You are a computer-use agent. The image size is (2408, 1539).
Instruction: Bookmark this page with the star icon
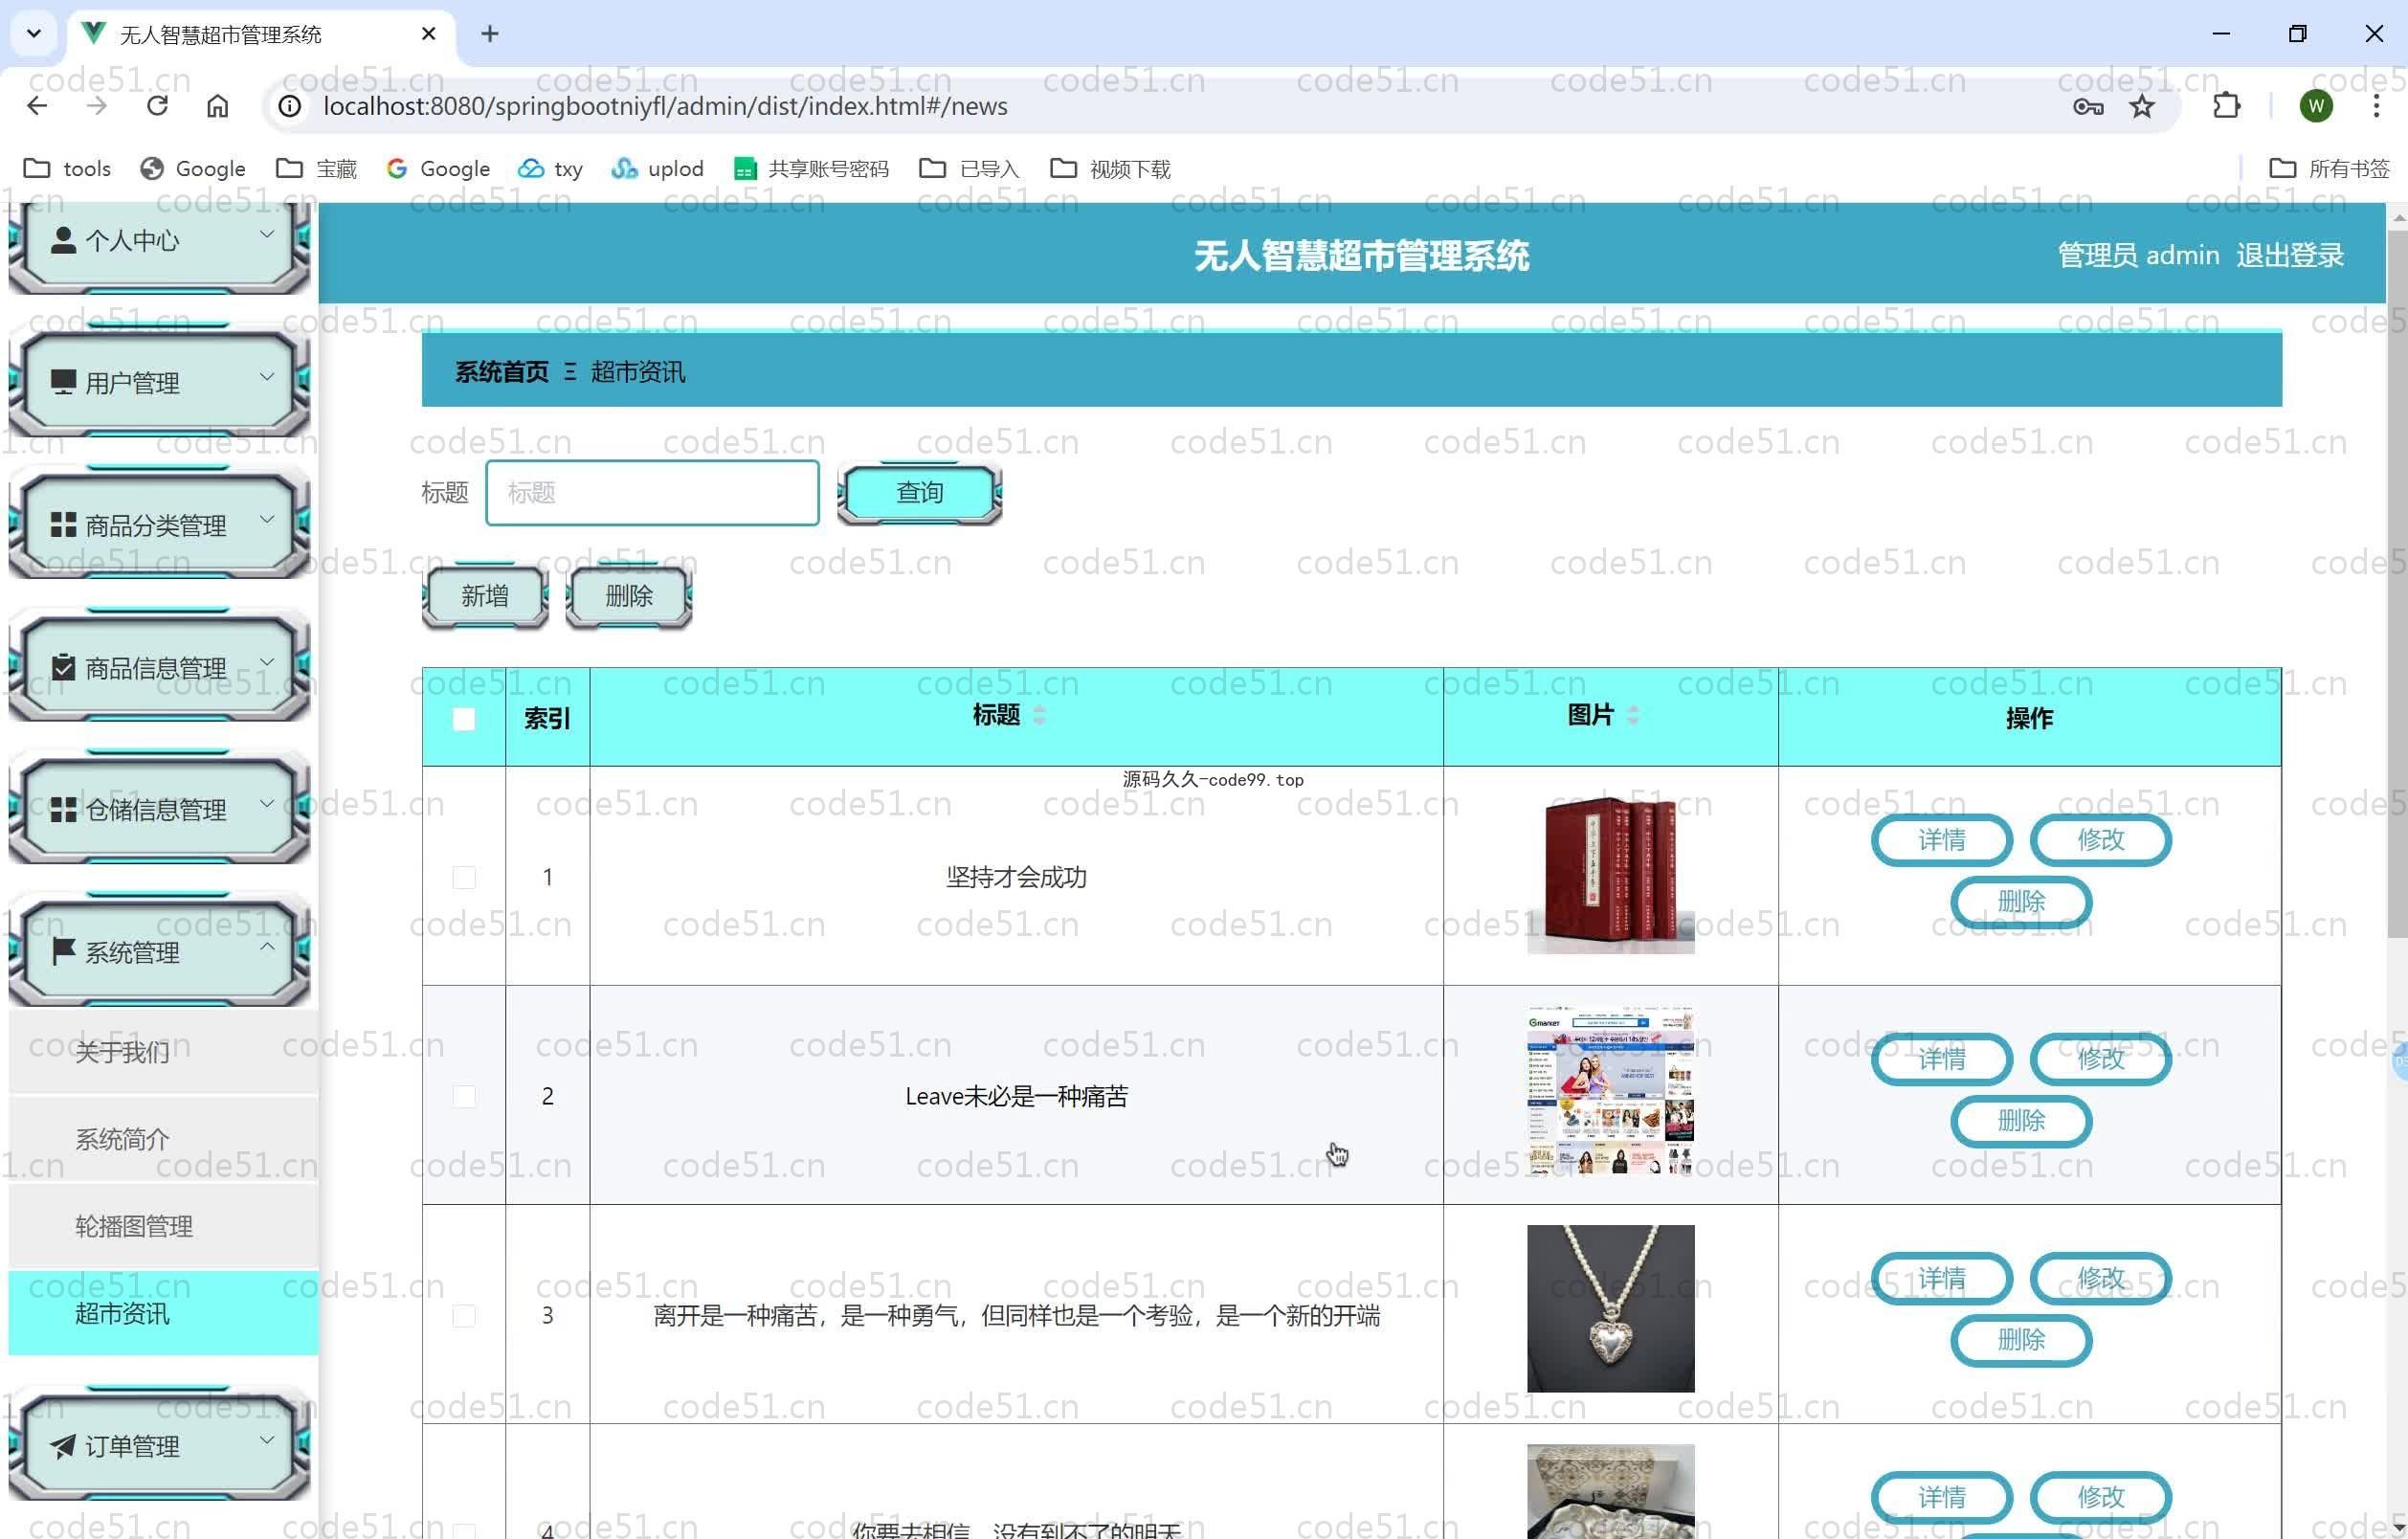click(x=2142, y=106)
